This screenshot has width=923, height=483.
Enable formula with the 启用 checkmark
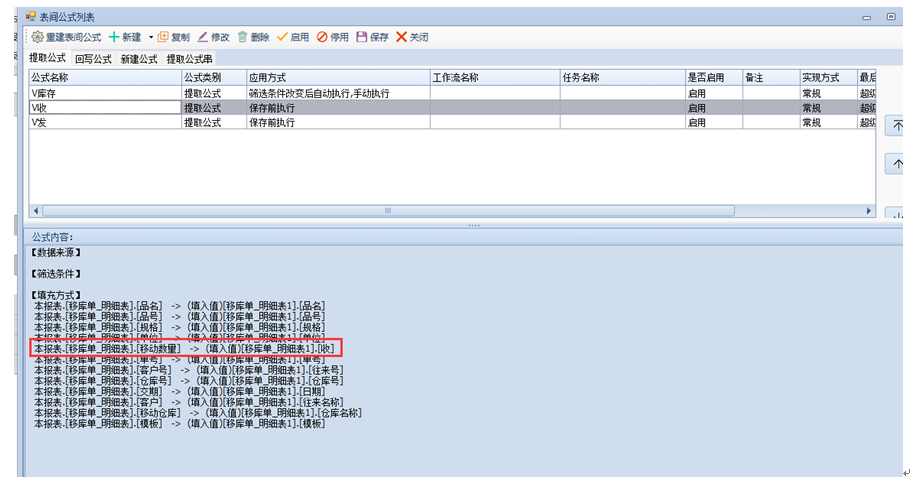(282, 37)
